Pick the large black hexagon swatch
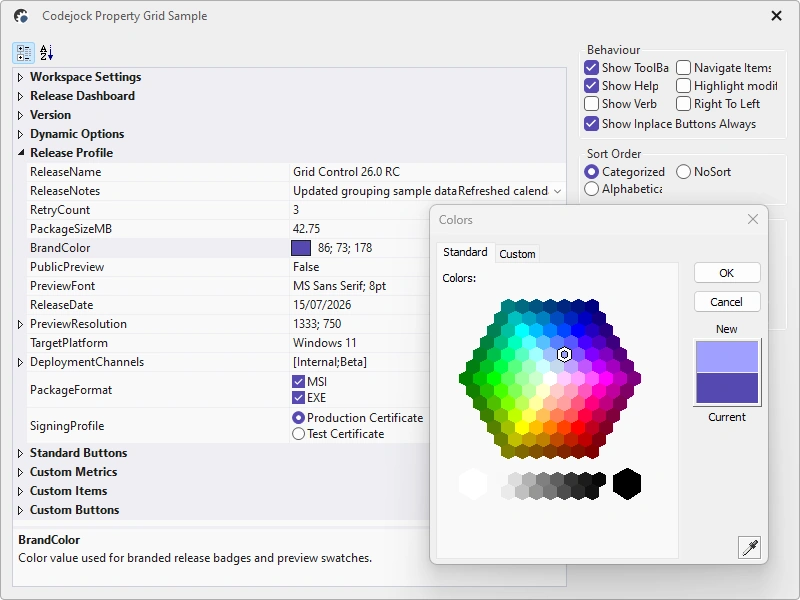The image size is (800, 600). coord(627,484)
